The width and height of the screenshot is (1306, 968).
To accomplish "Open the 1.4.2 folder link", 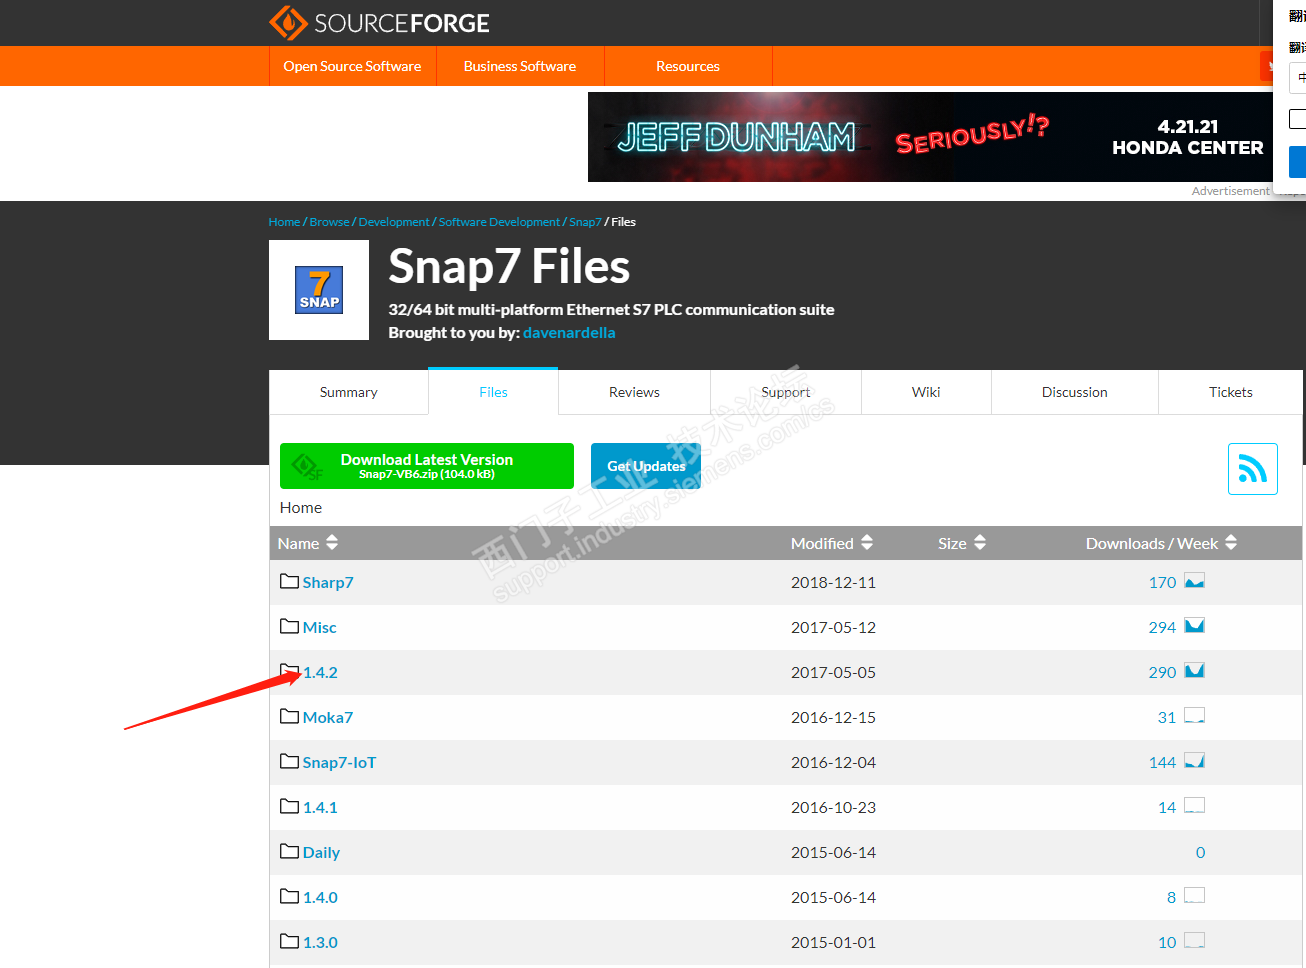I will click(320, 672).
